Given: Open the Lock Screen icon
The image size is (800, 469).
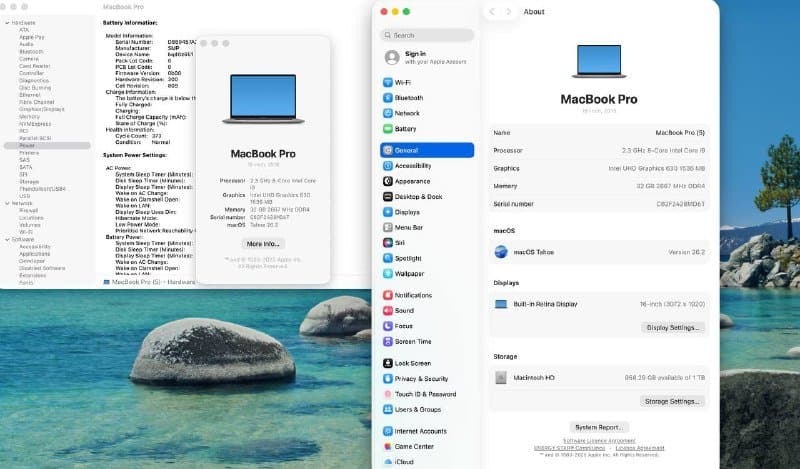Looking at the screenshot, I should pos(388,363).
